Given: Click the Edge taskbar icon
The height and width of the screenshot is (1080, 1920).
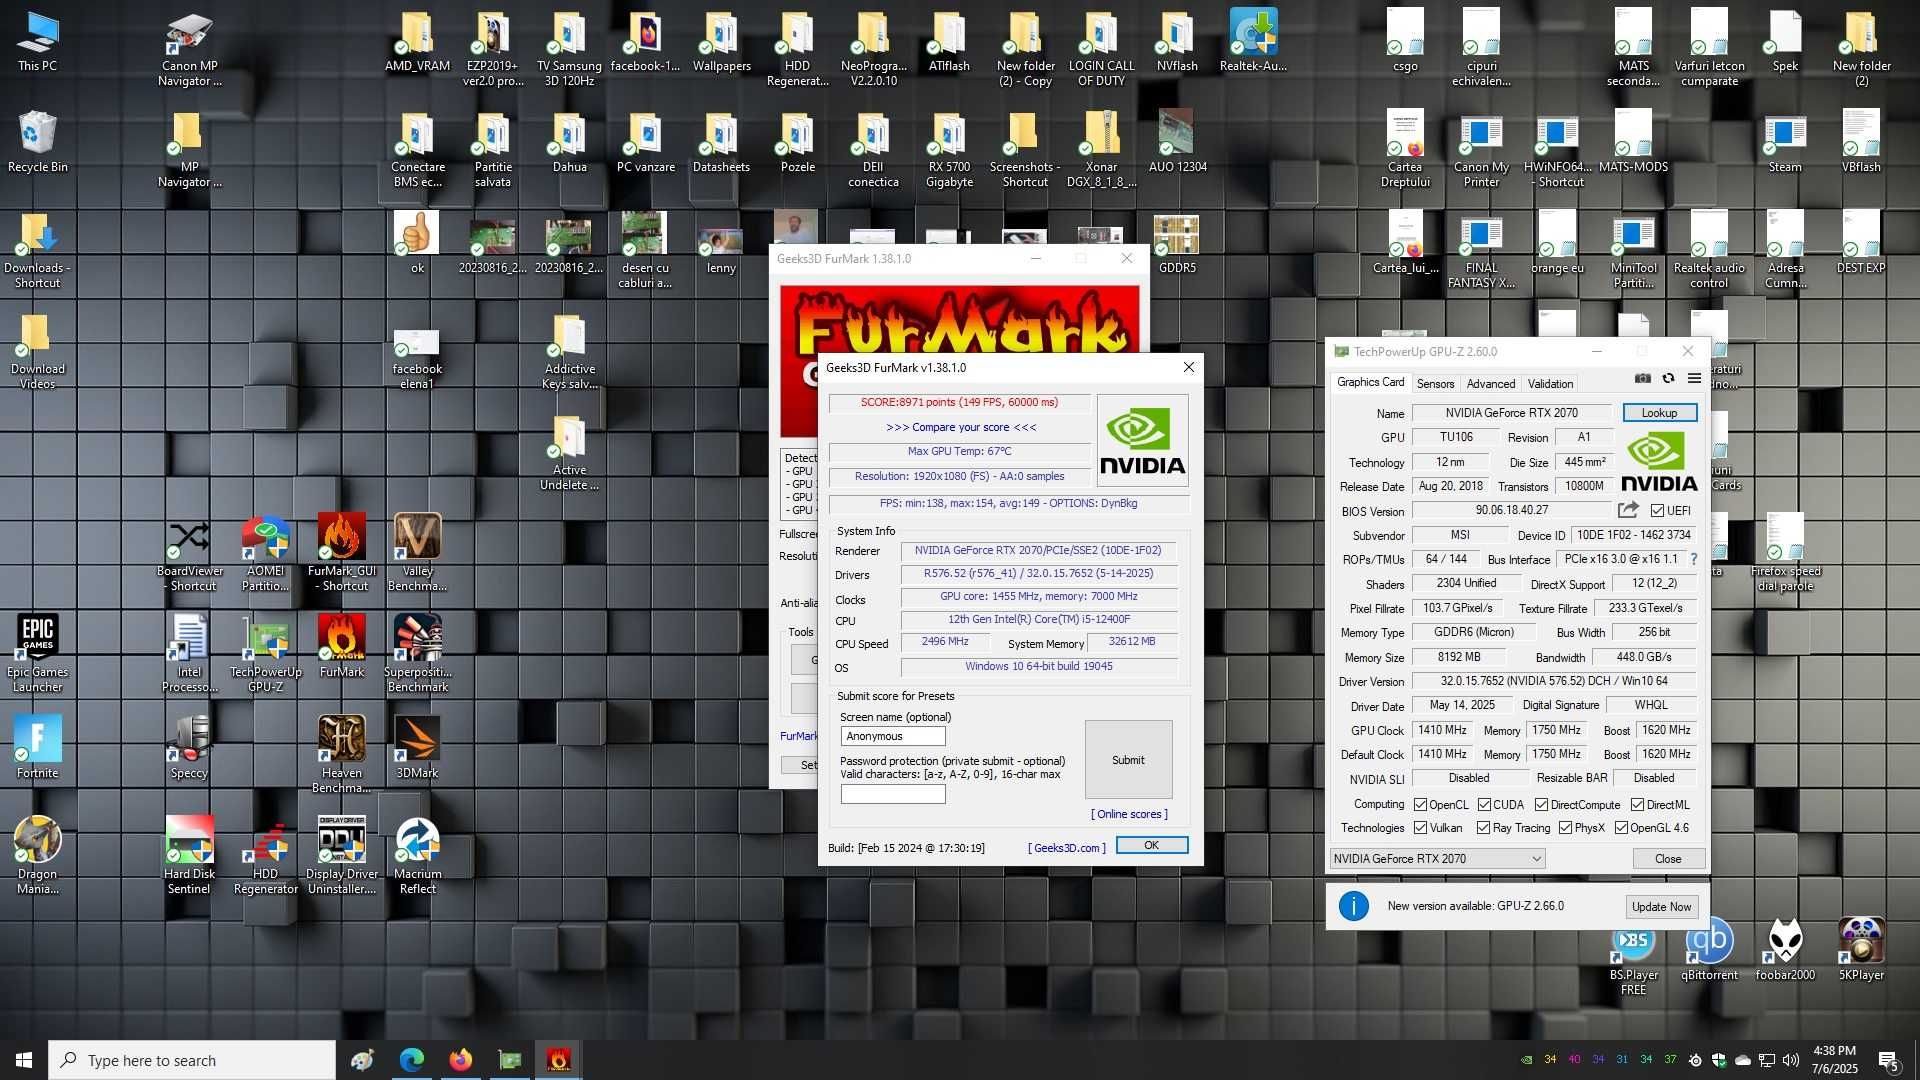Looking at the screenshot, I should coord(411,1059).
